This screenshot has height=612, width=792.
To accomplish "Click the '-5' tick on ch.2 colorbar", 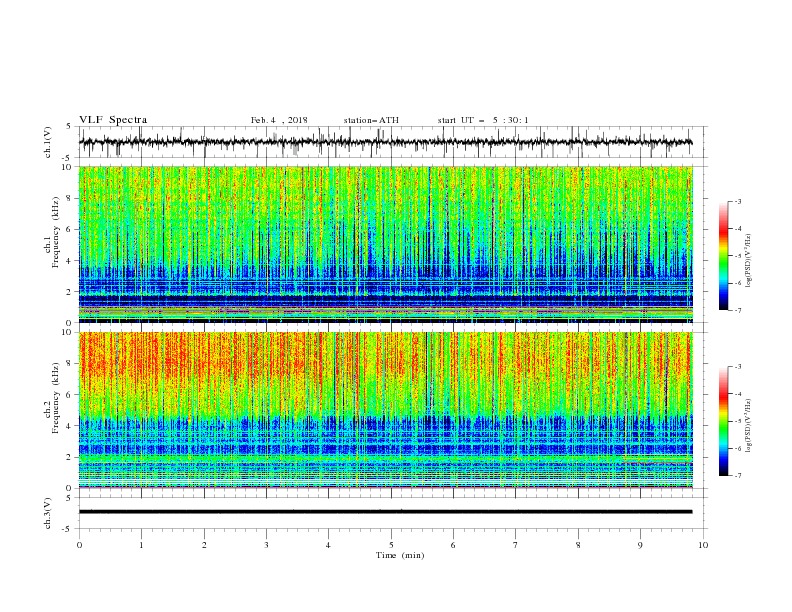I will coord(737,421).
